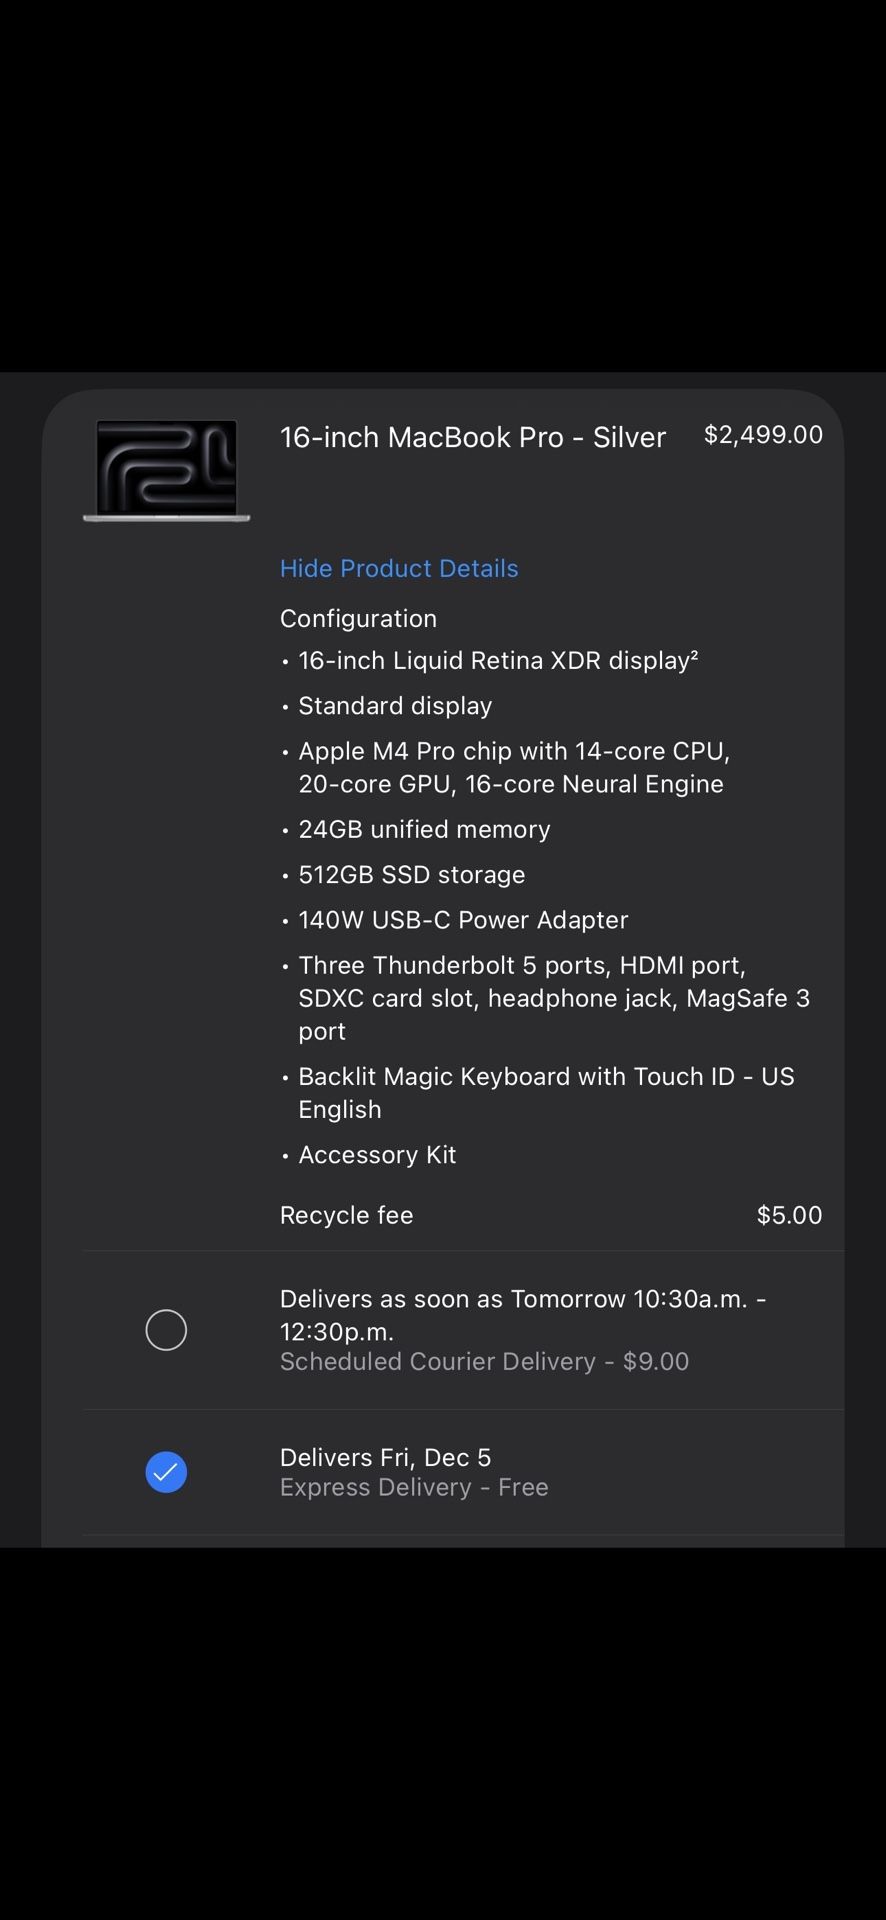Screen dimensions: 886x1920
Task: Collapse details with Hide Product Details
Action: [399, 568]
